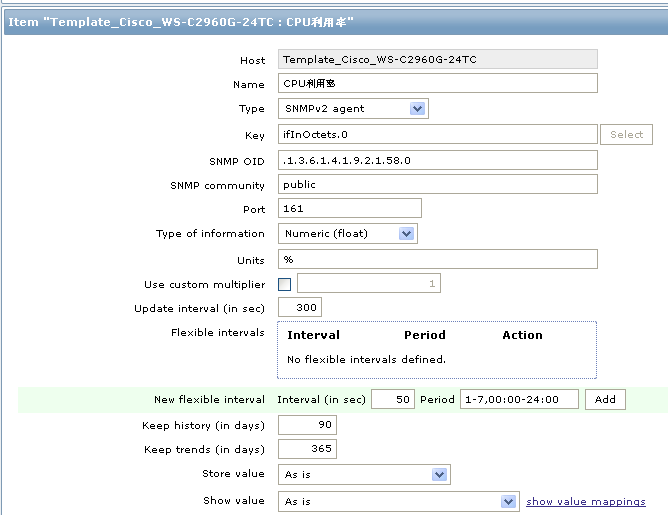The height and width of the screenshot is (515, 668).
Task: Click the 'Flexible intervals' label
Action: [x=218, y=332]
